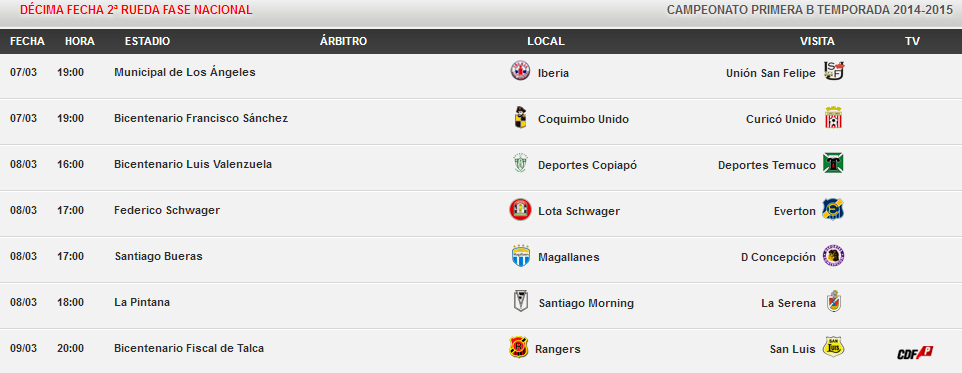This screenshot has height=373, width=962.
Task: Click the D Concepción purple crest
Action: tap(833, 256)
